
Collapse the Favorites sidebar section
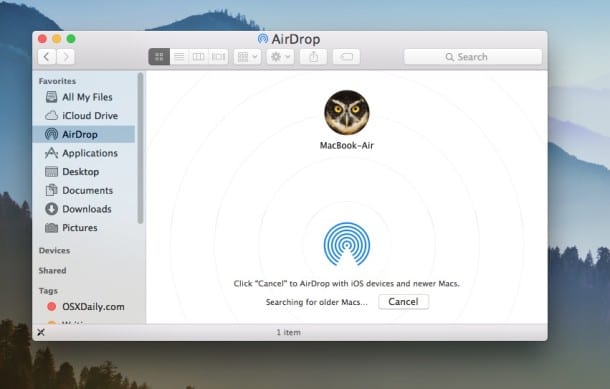click(x=57, y=81)
